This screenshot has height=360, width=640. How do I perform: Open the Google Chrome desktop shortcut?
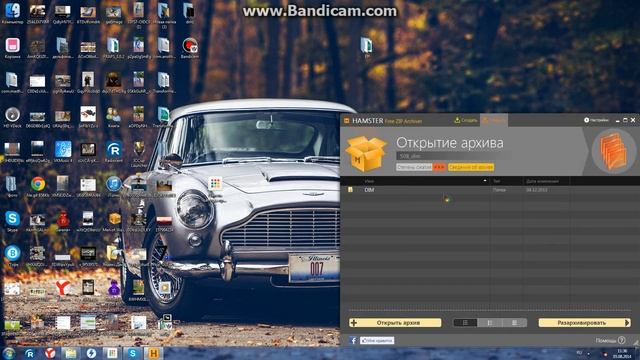click(38, 187)
